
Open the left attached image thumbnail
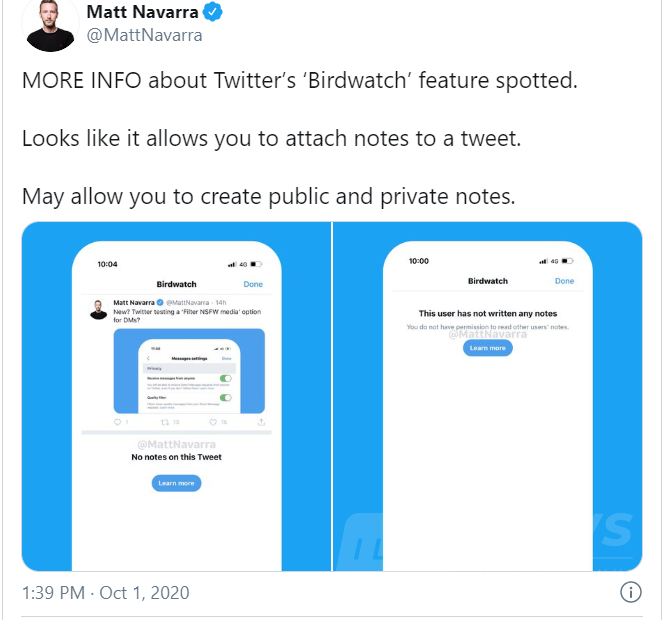pyautogui.click(x=177, y=396)
